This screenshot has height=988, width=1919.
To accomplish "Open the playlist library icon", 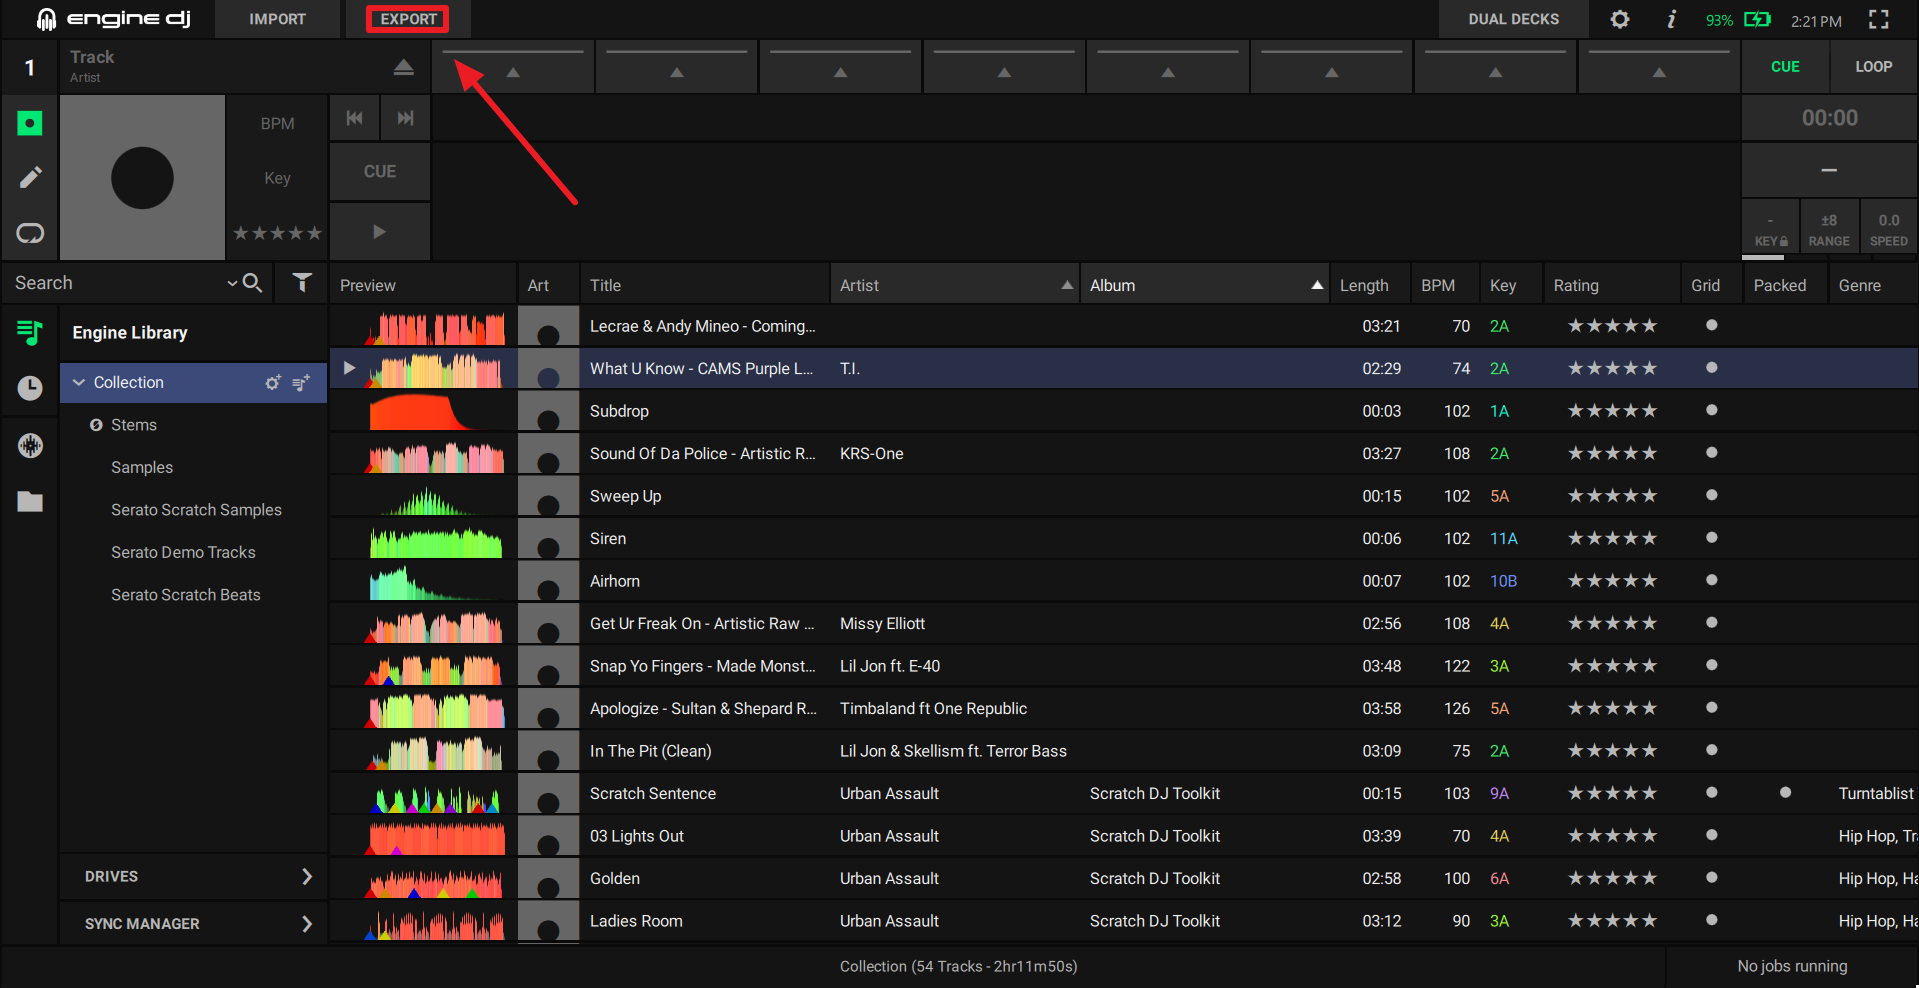I will (x=30, y=332).
